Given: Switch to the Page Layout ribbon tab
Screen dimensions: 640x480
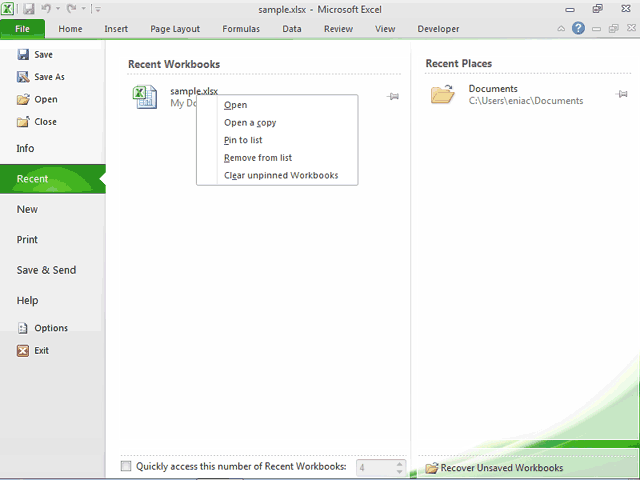Looking at the screenshot, I should (175, 29).
